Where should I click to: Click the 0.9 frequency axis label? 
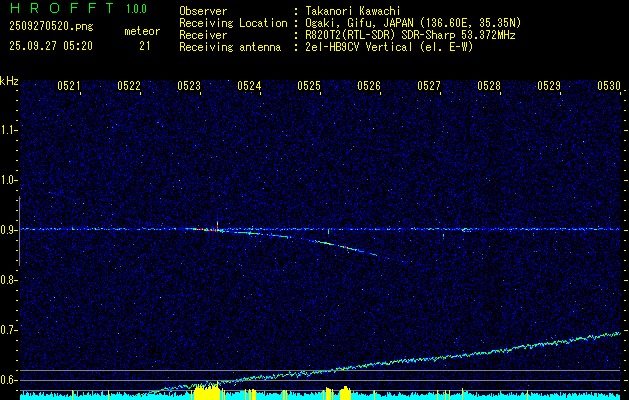tap(9, 230)
